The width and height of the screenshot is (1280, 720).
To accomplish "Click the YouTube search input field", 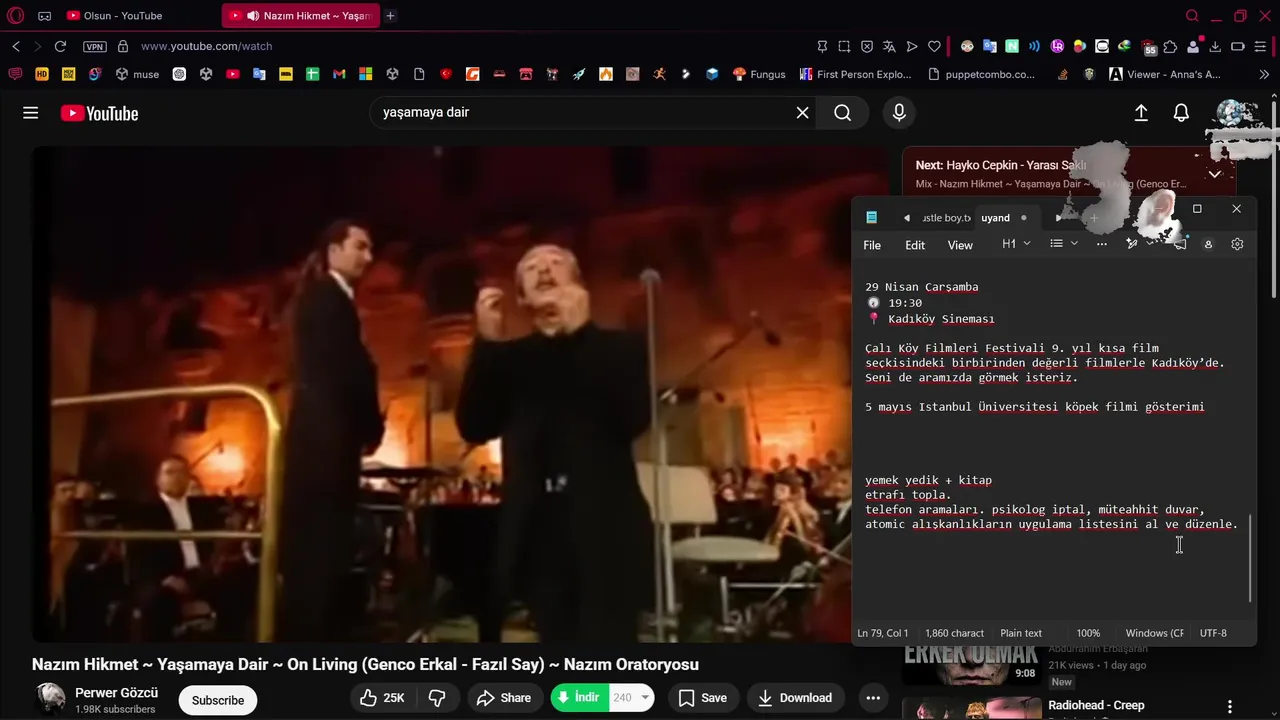I will coord(585,113).
